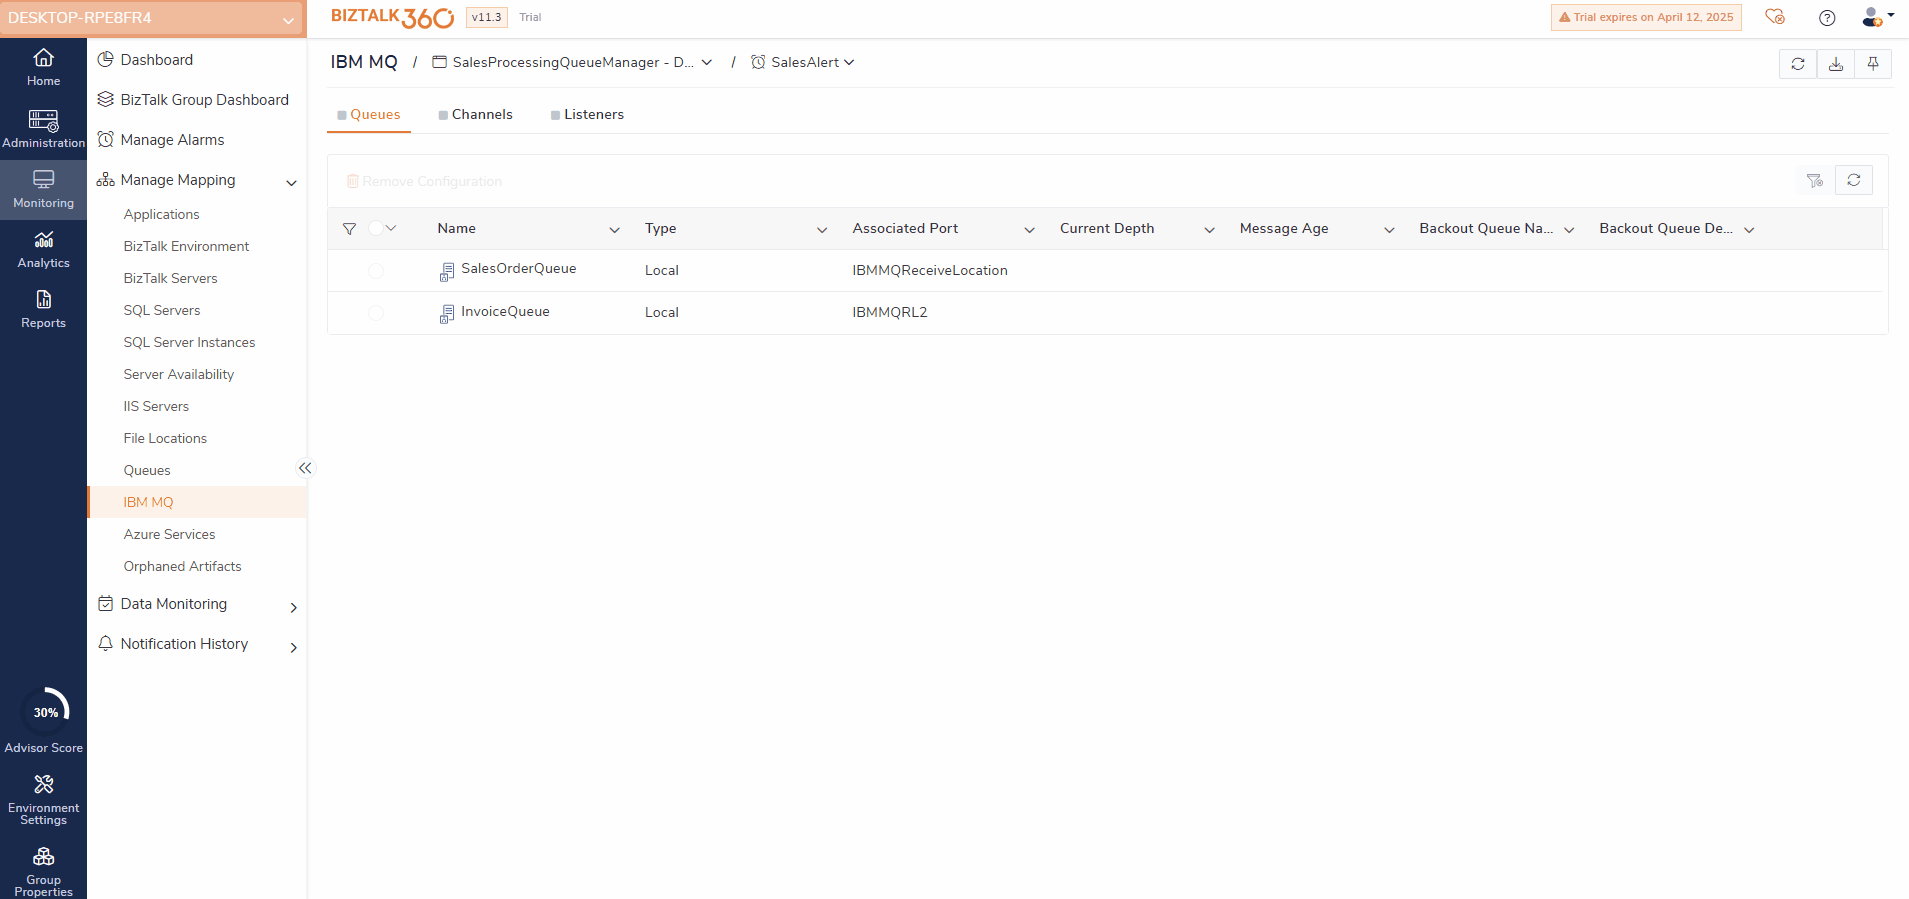The width and height of the screenshot is (1909, 899).
Task: Clear filters icon above the grid
Action: click(1815, 180)
